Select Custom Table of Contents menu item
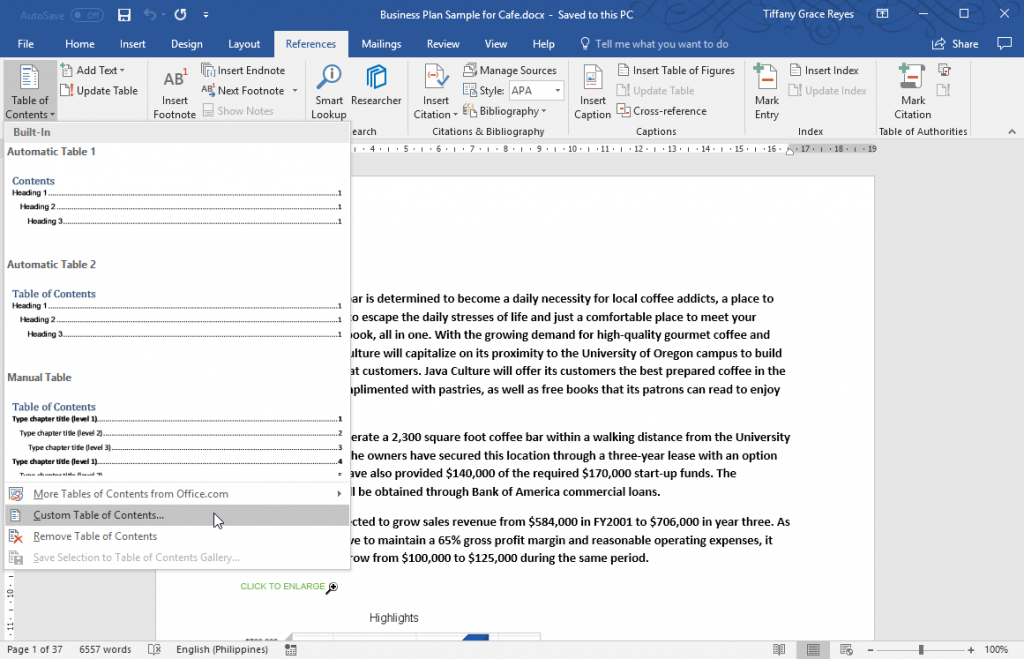This screenshot has height=659, width=1024. pyautogui.click(x=98, y=515)
